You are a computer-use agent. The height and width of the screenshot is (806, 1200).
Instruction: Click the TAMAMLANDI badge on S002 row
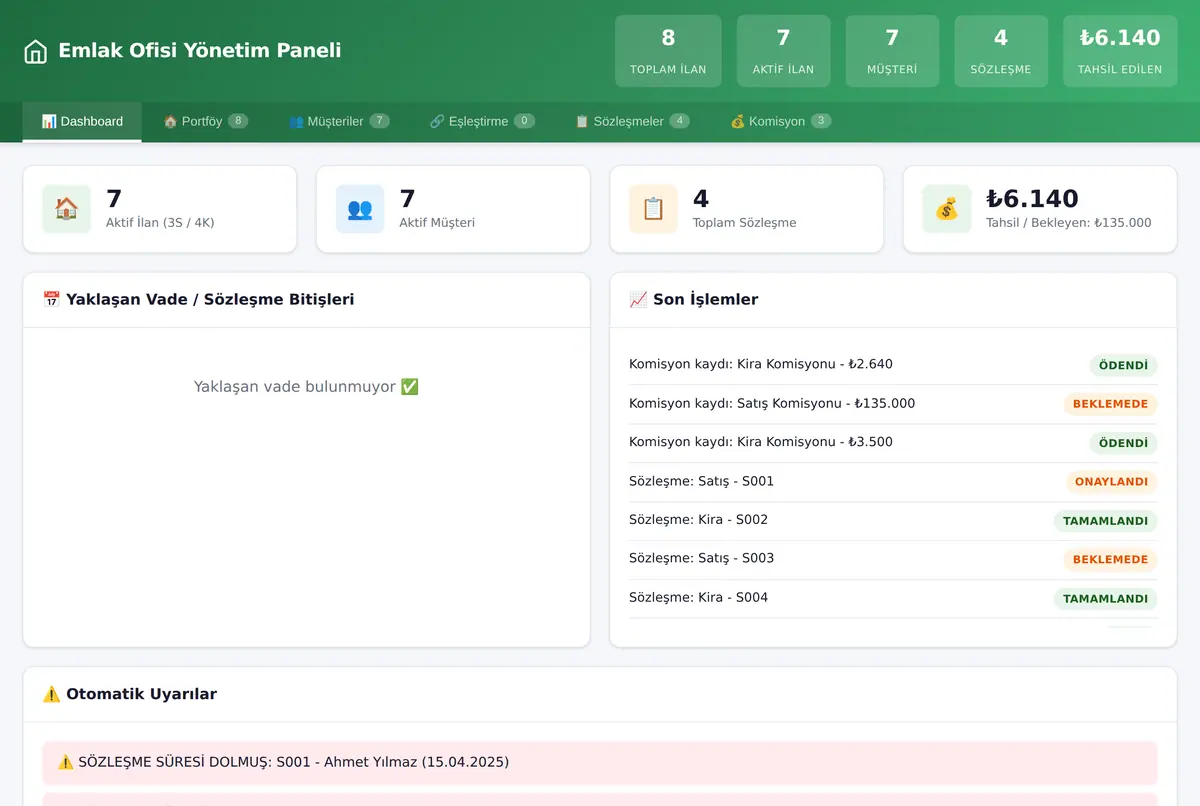[x=1105, y=521]
